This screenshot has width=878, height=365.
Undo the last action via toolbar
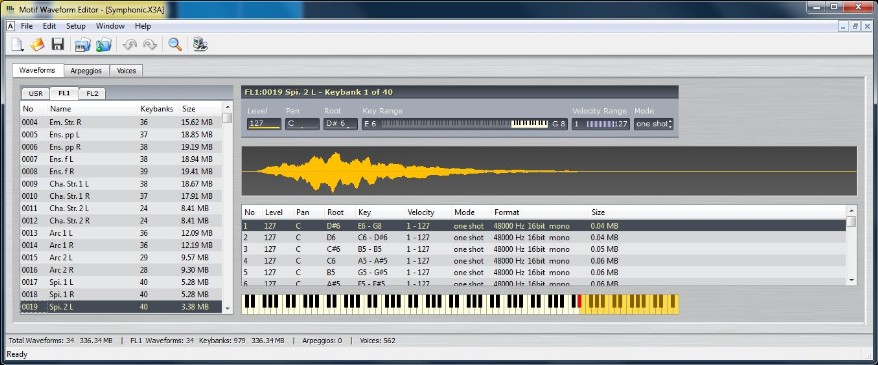tap(129, 45)
